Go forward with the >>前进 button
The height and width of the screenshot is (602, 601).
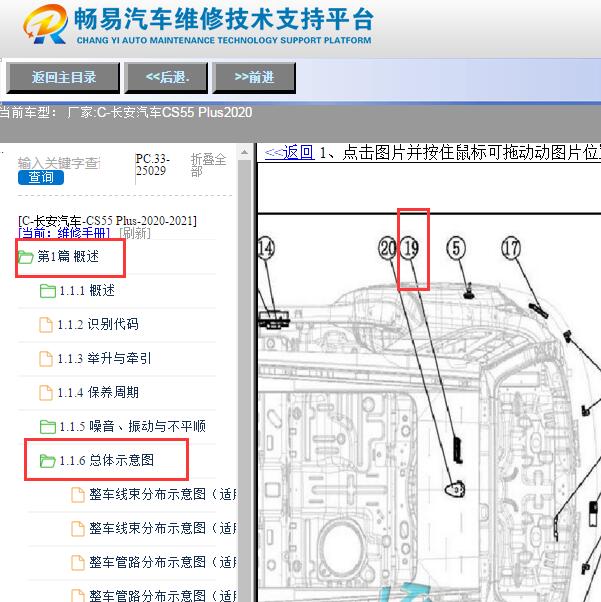pos(254,78)
